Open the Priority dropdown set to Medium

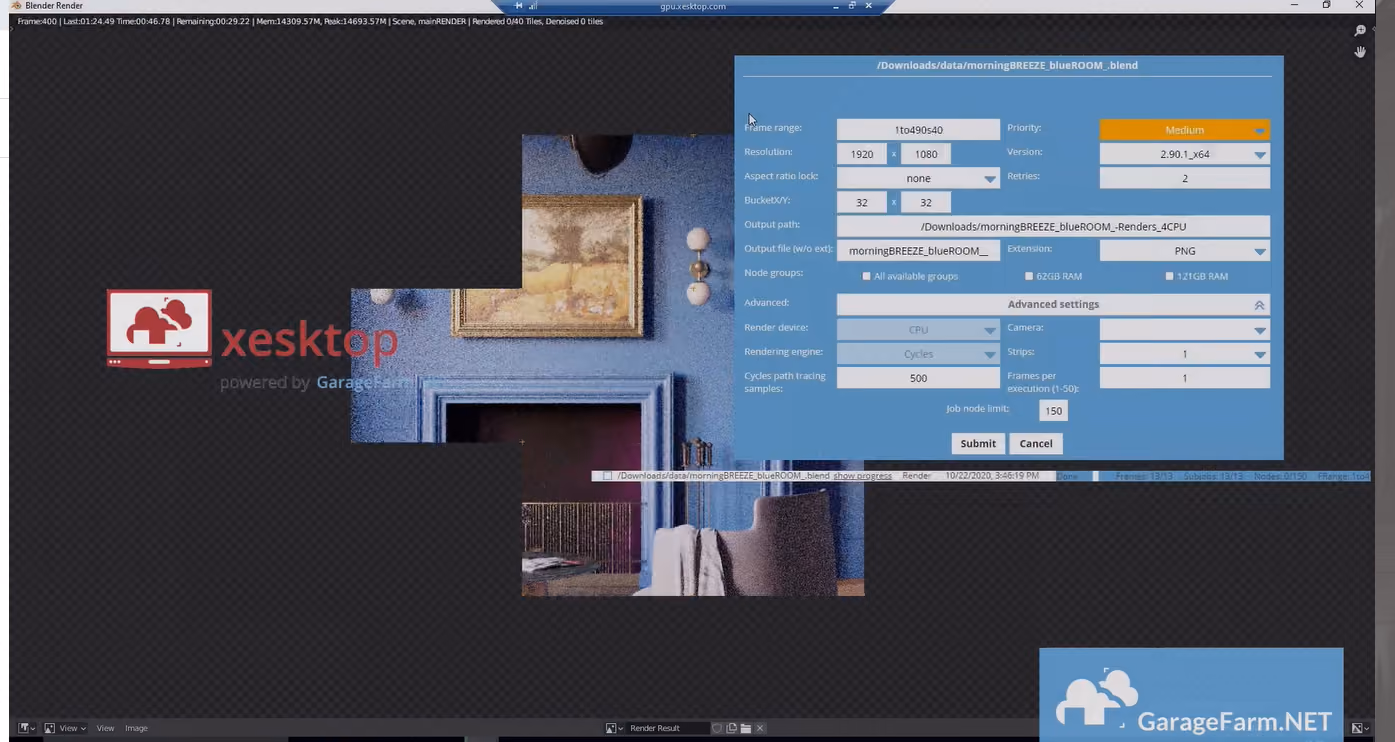(1184, 130)
